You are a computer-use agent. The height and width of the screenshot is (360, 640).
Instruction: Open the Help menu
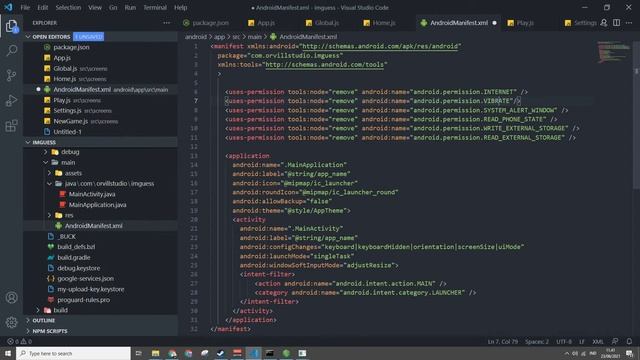tap(180, 7)
